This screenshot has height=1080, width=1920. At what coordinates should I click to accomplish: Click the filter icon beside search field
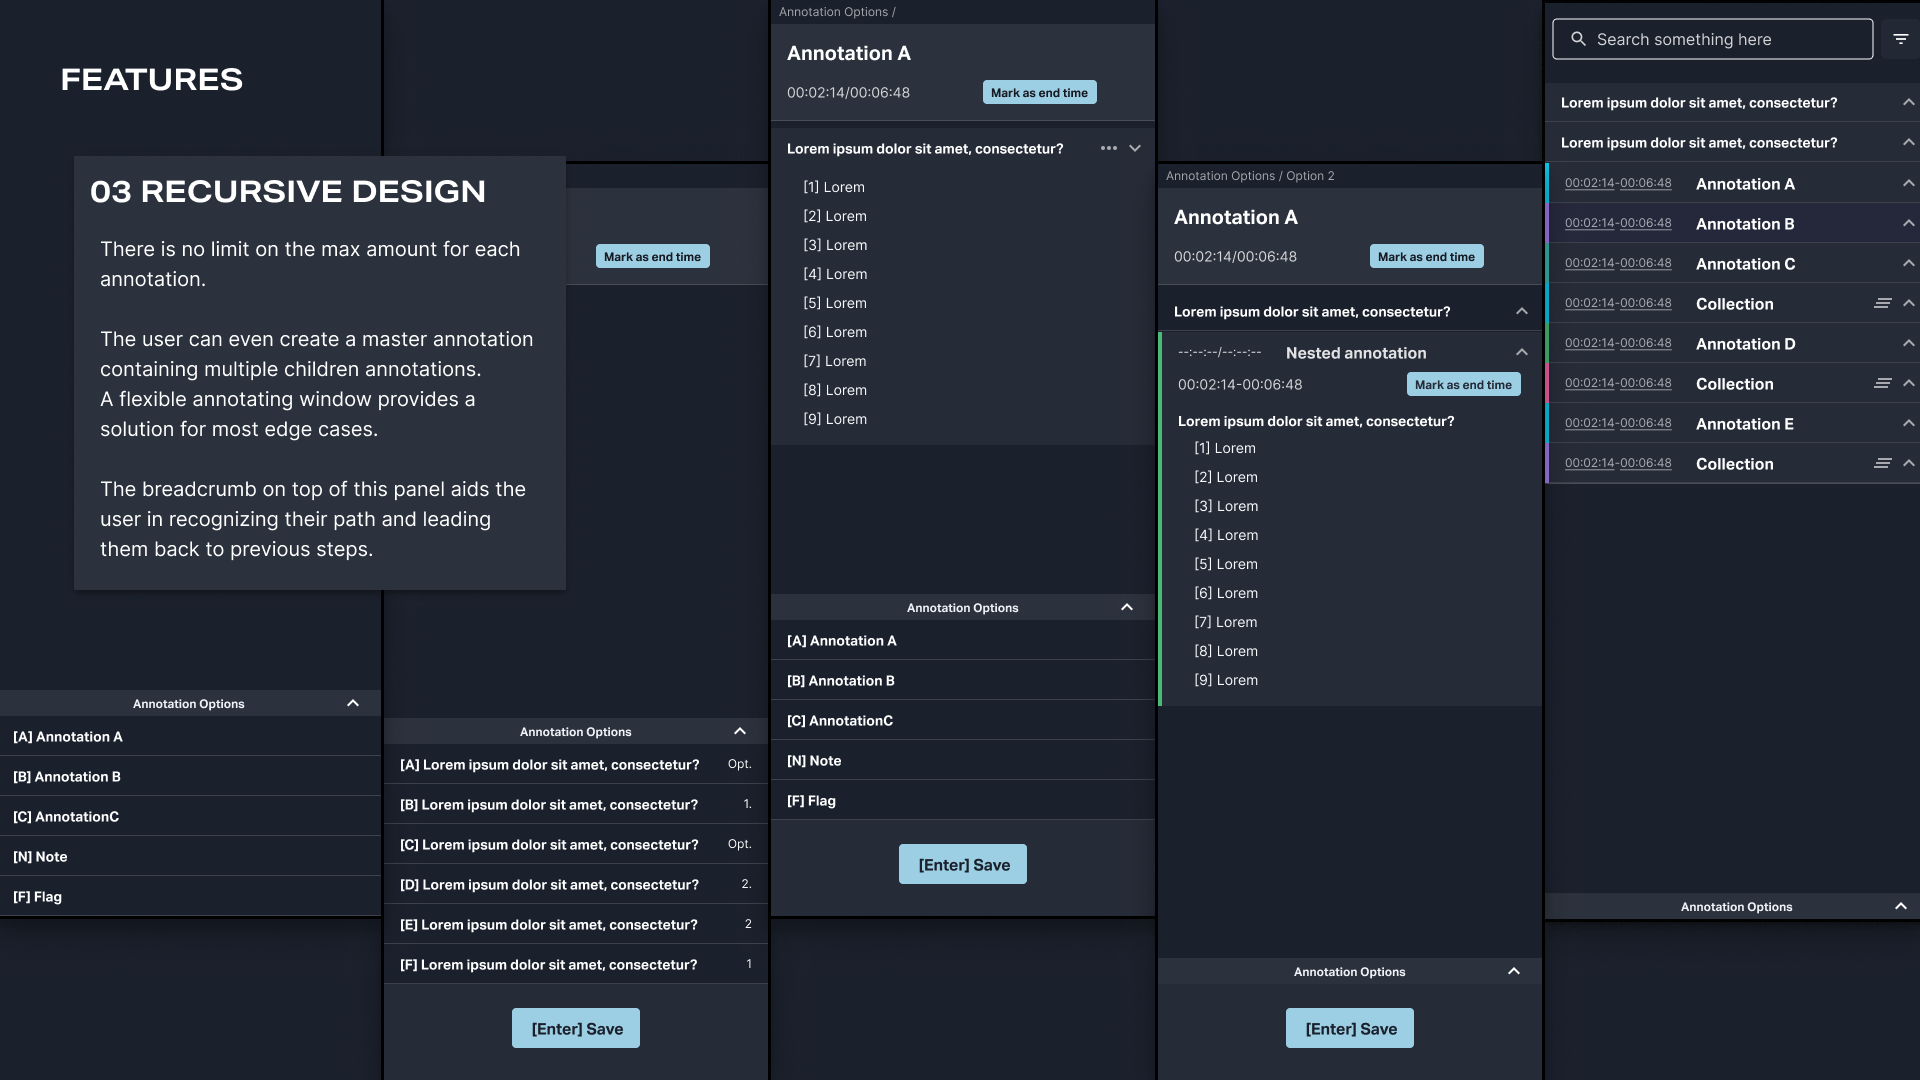[x=1900, y=39]
